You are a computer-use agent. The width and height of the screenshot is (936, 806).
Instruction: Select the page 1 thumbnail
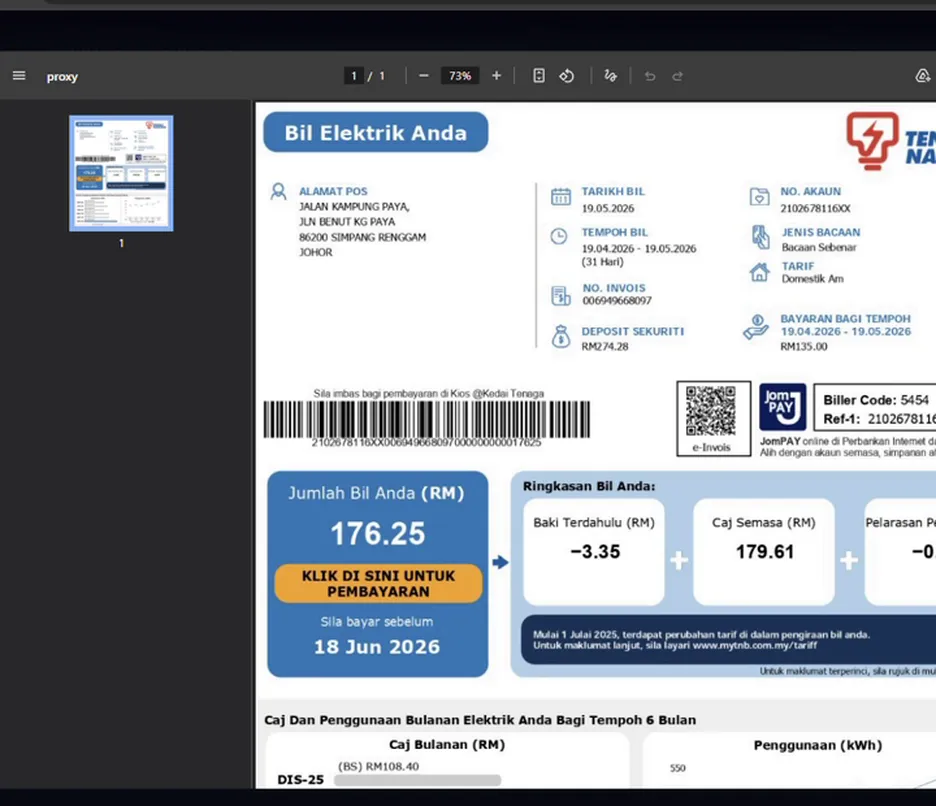(121, 173)
